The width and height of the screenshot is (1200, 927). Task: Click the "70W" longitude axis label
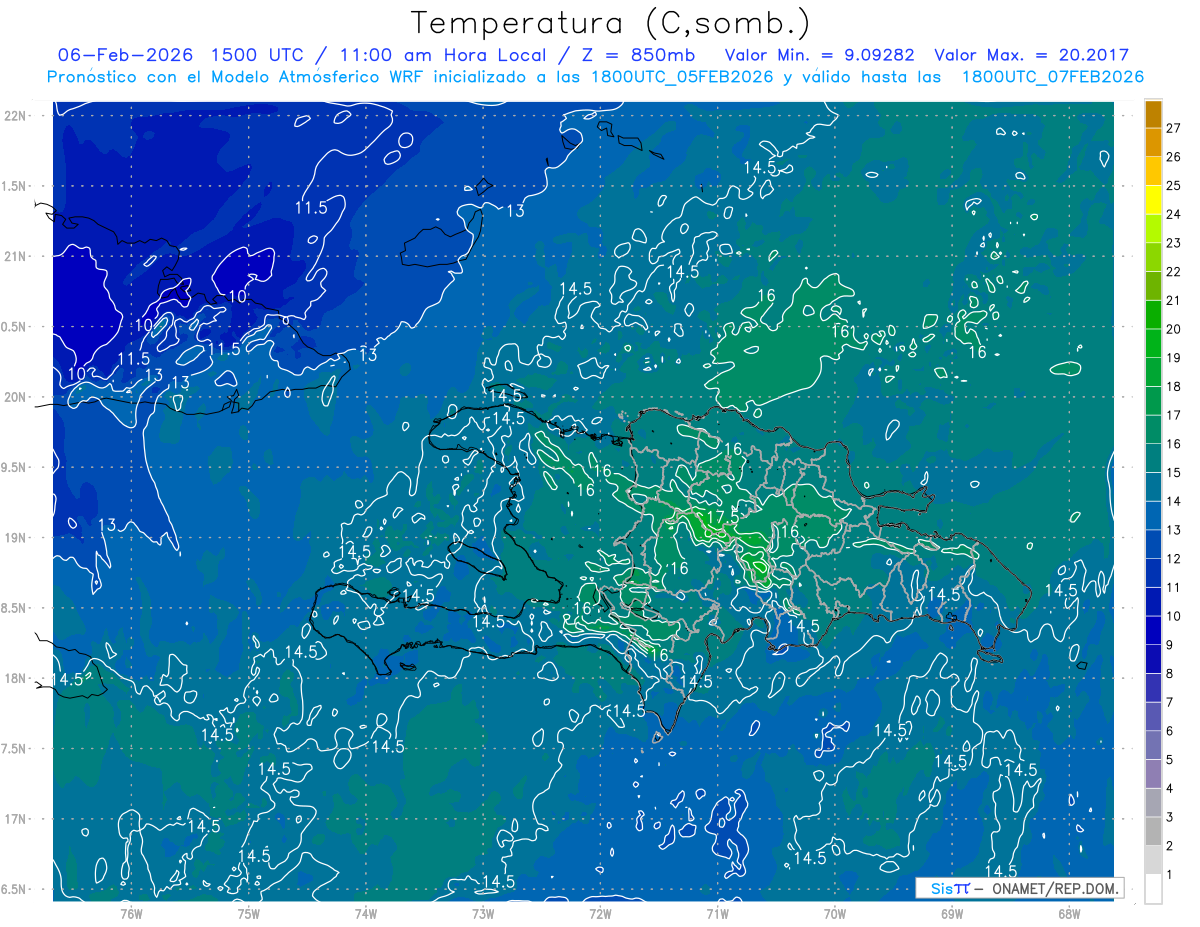tap(834, 914)
